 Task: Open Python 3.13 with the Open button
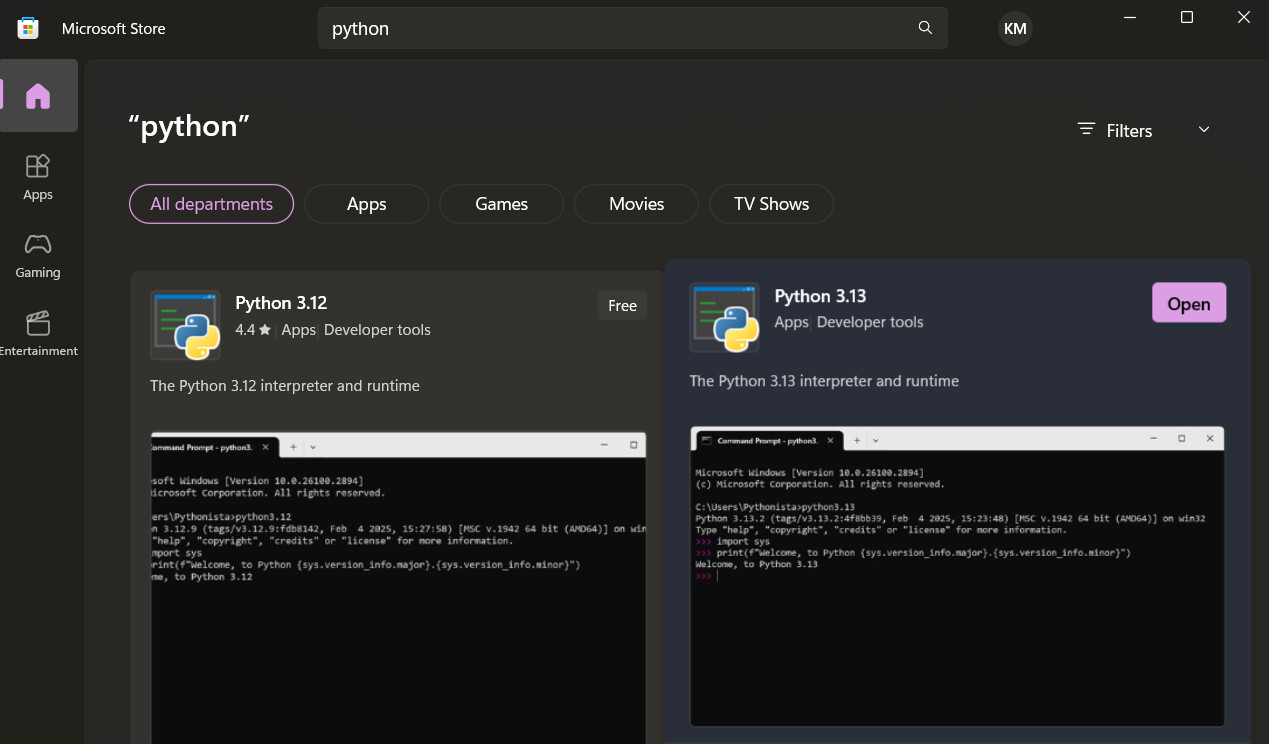1189,304
